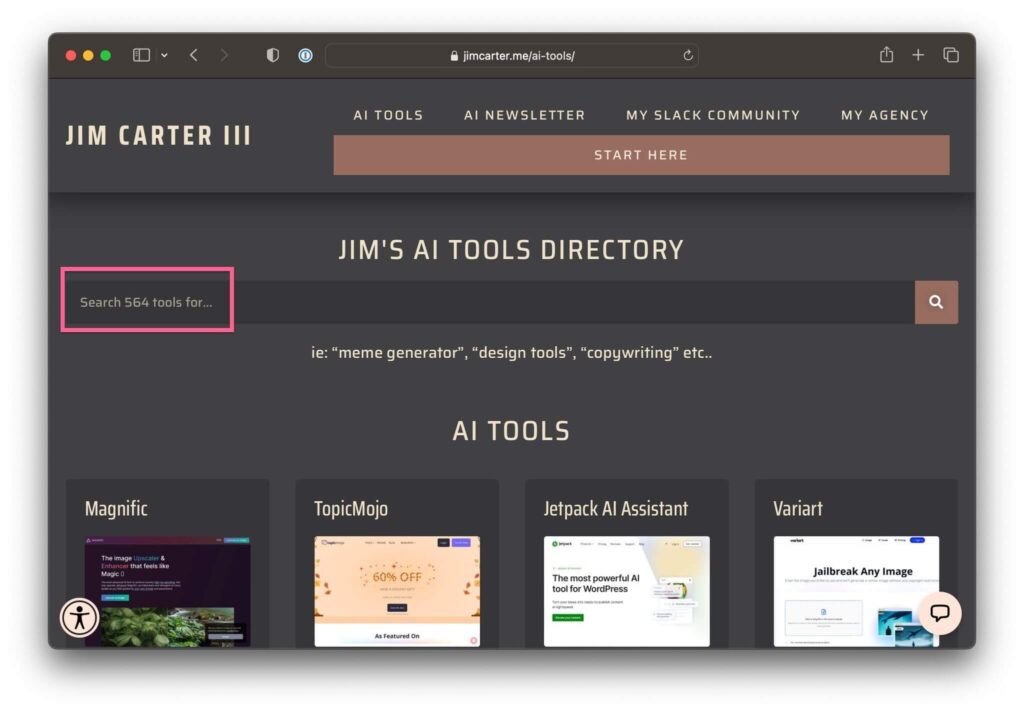Go back to the previous page
This screenshot has width=1024, height=713.
point(194,55)
